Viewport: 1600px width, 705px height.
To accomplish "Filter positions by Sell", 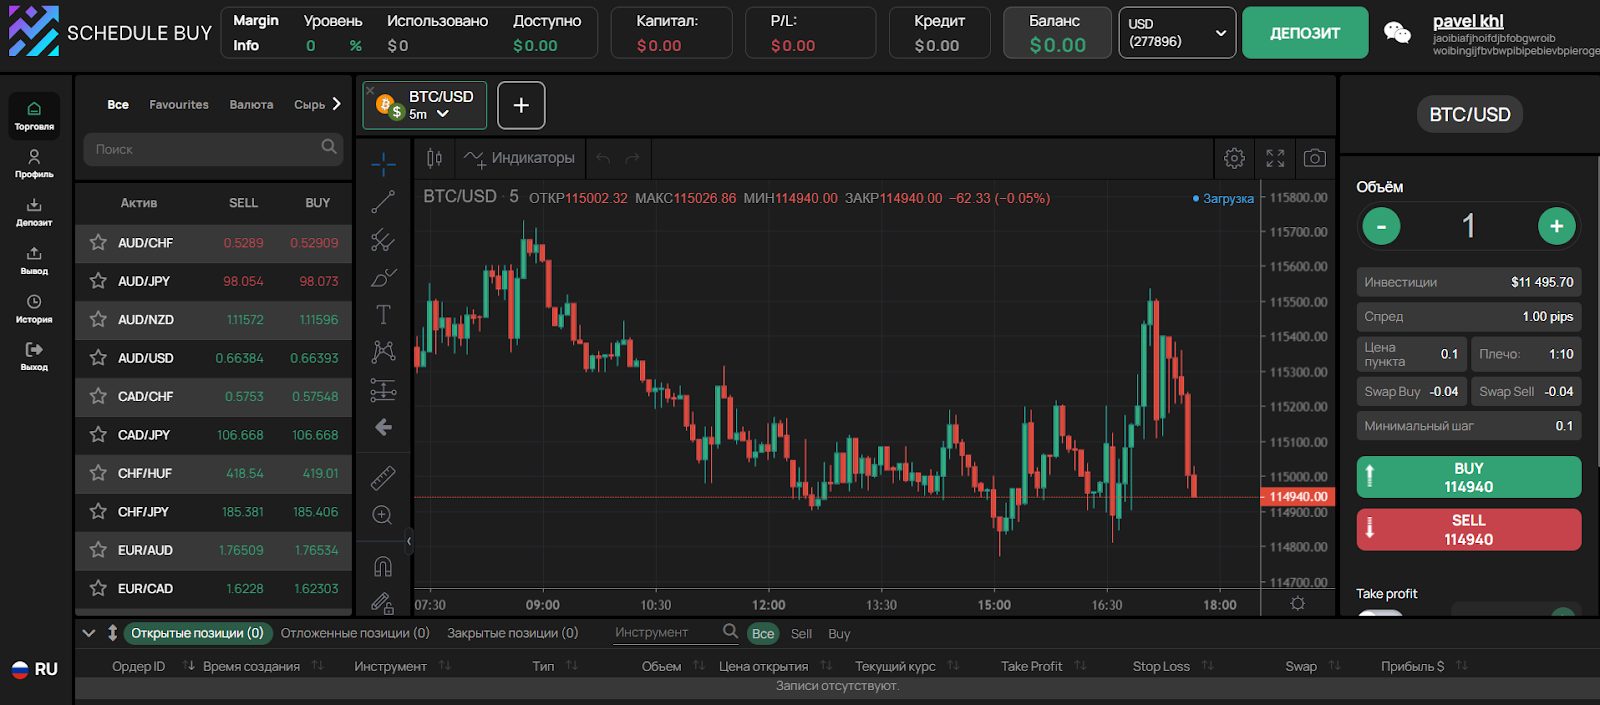I will coord(801,634).
